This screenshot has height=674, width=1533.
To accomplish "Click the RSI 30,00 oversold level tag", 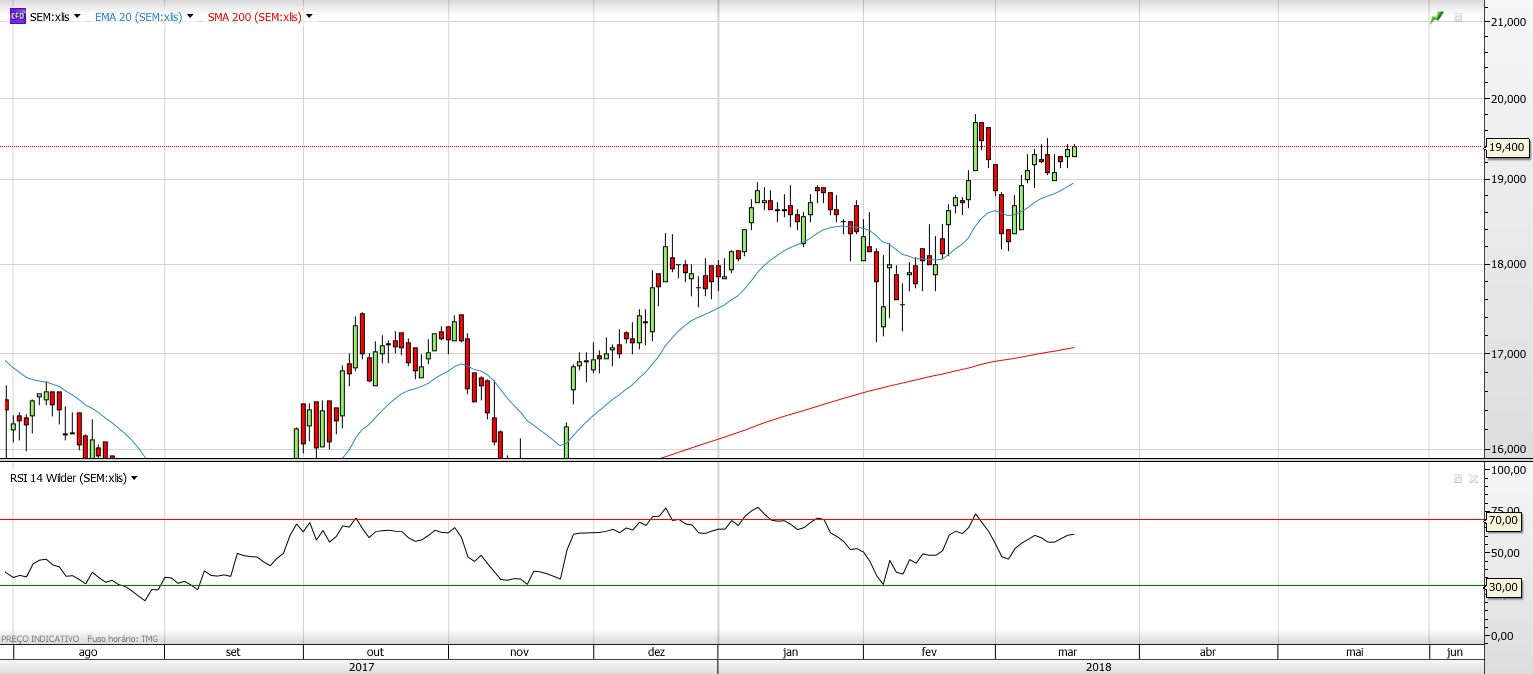I will [x=1504, y=587].
